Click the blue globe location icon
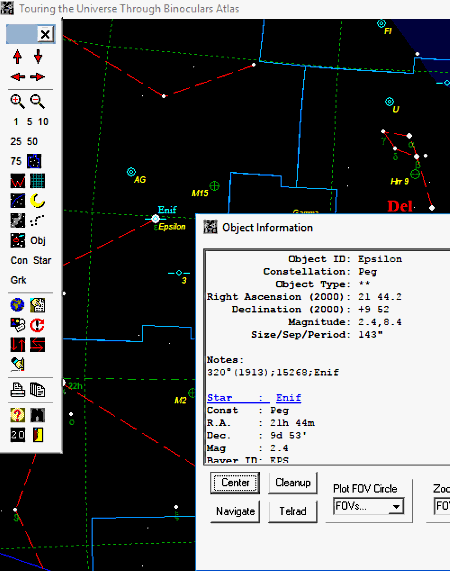Screen dimensions: 450x571 [17, 305]
